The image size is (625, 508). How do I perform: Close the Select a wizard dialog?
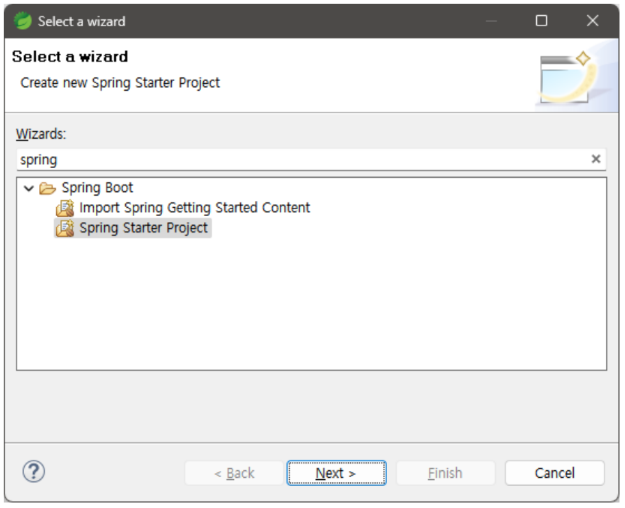coord(593,21)
